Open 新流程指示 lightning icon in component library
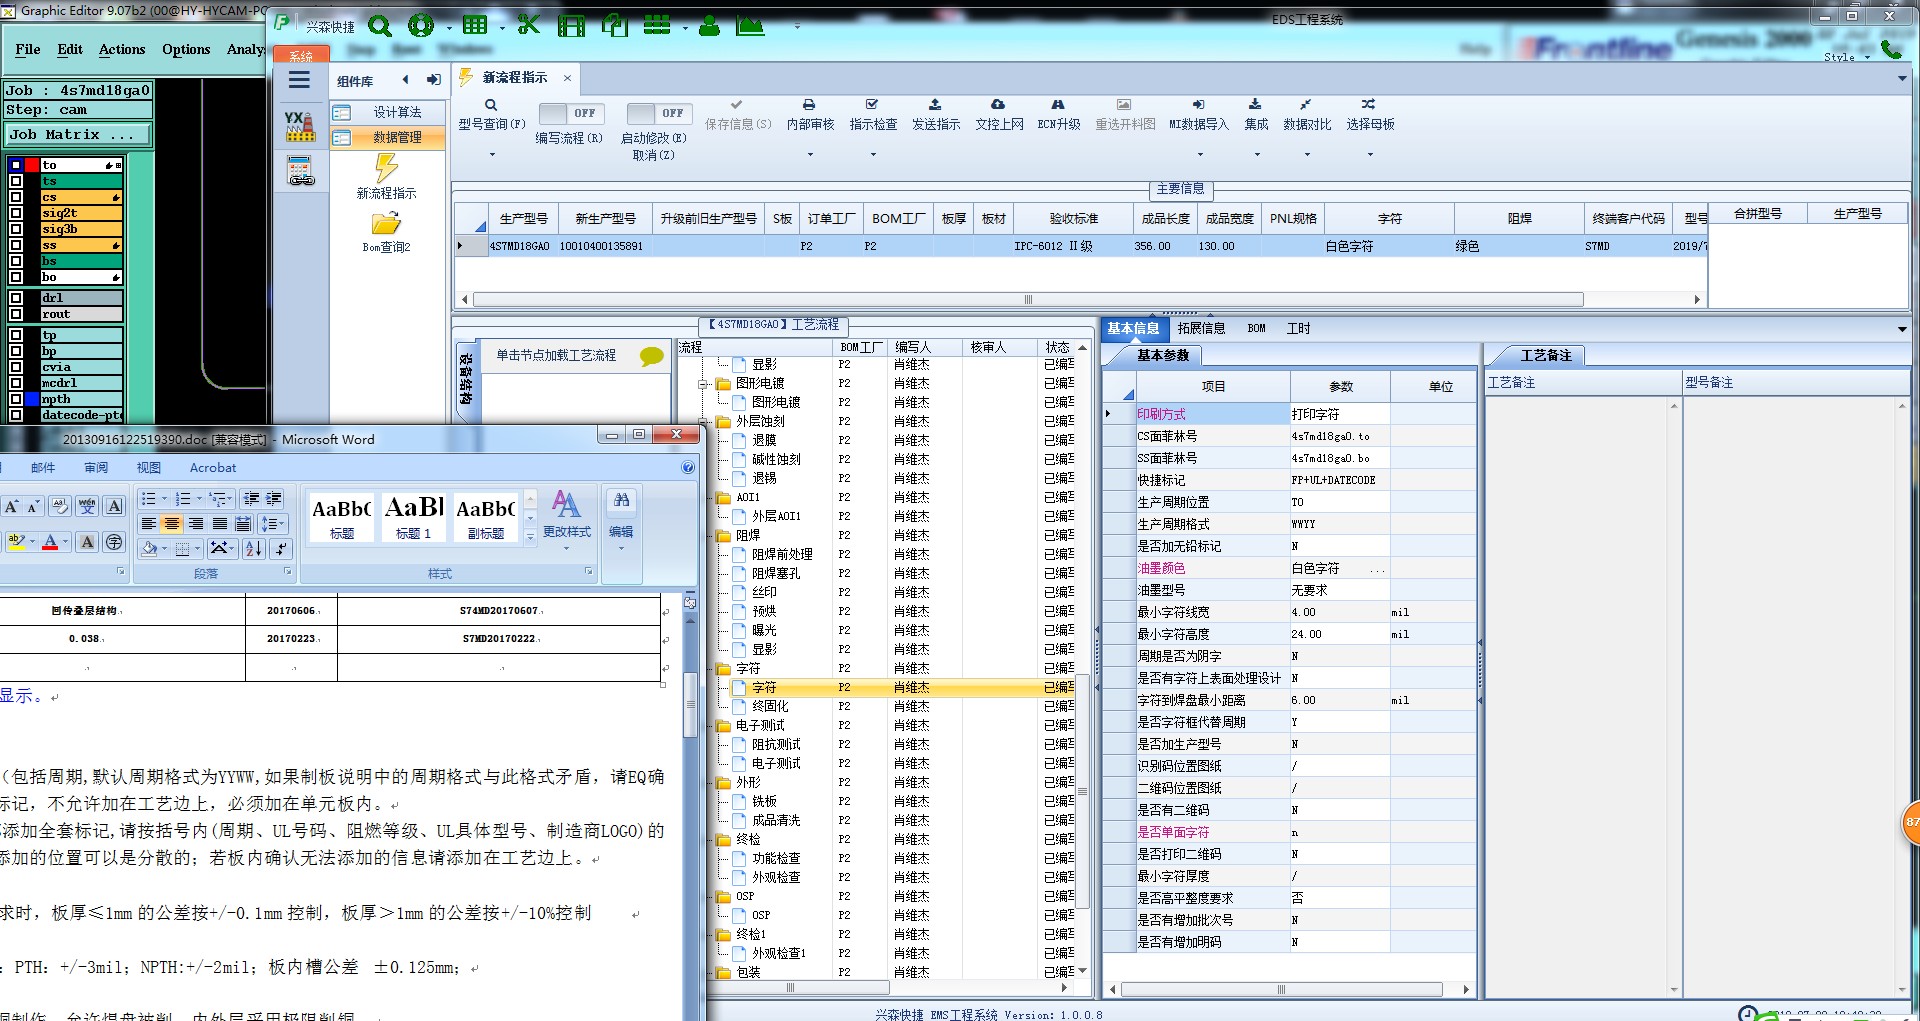The image size is (1920, 1021). point(386,167)
